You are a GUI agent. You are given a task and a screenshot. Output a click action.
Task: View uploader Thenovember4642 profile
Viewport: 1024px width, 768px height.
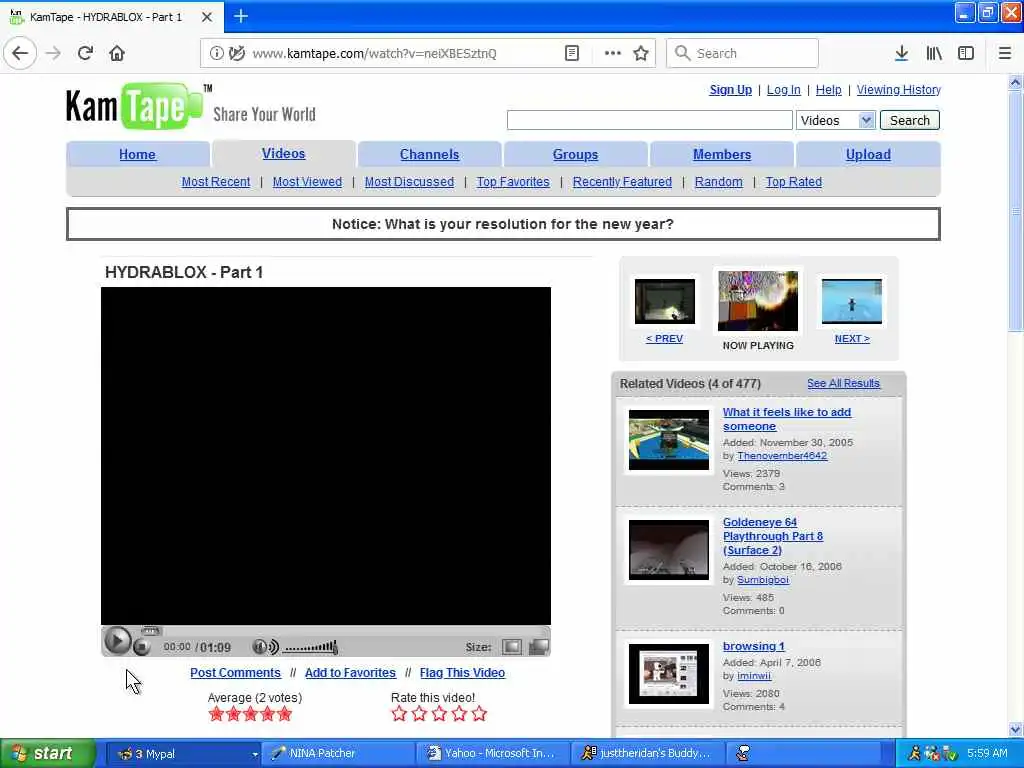click(782, 456)
